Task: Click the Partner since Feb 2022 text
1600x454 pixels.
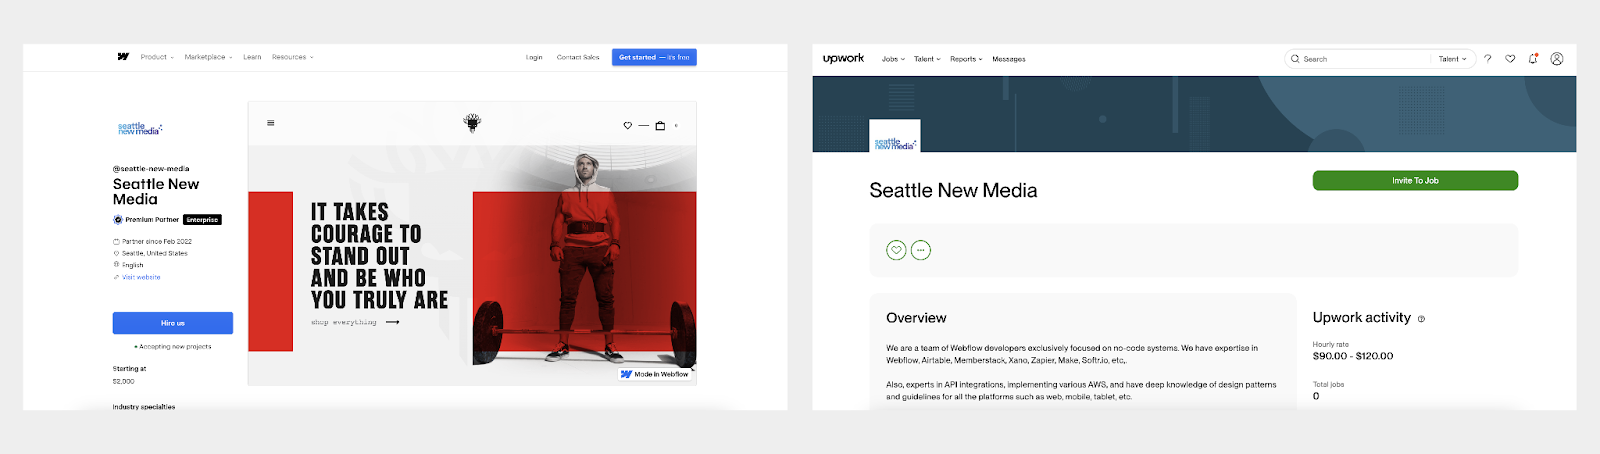Action: tap(156, 241)
